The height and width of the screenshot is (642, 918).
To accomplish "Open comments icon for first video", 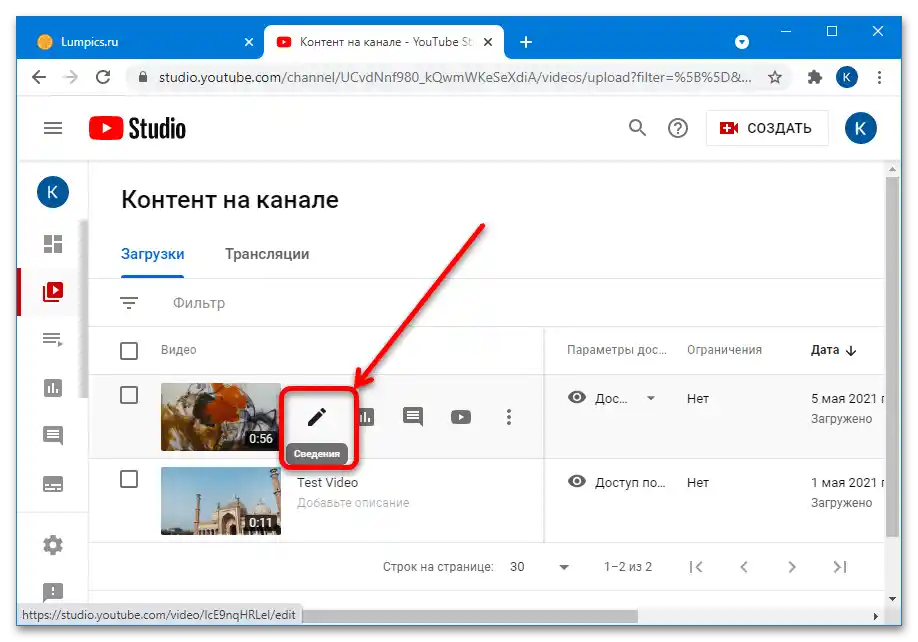I will [413, 417].
